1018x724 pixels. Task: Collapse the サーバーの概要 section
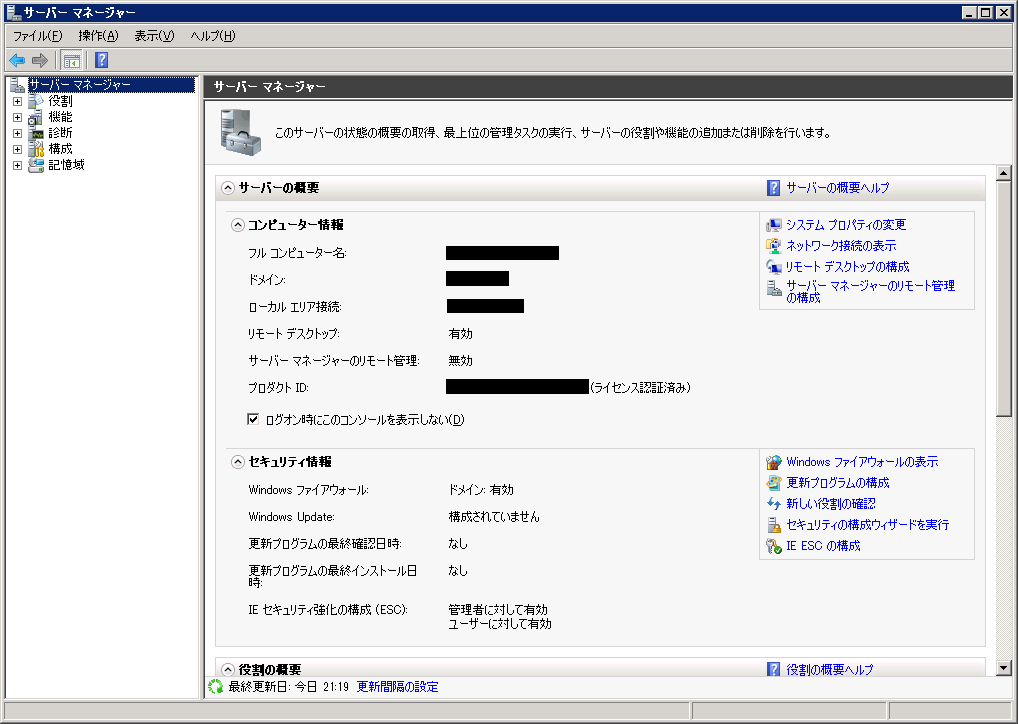pos(228,188)
